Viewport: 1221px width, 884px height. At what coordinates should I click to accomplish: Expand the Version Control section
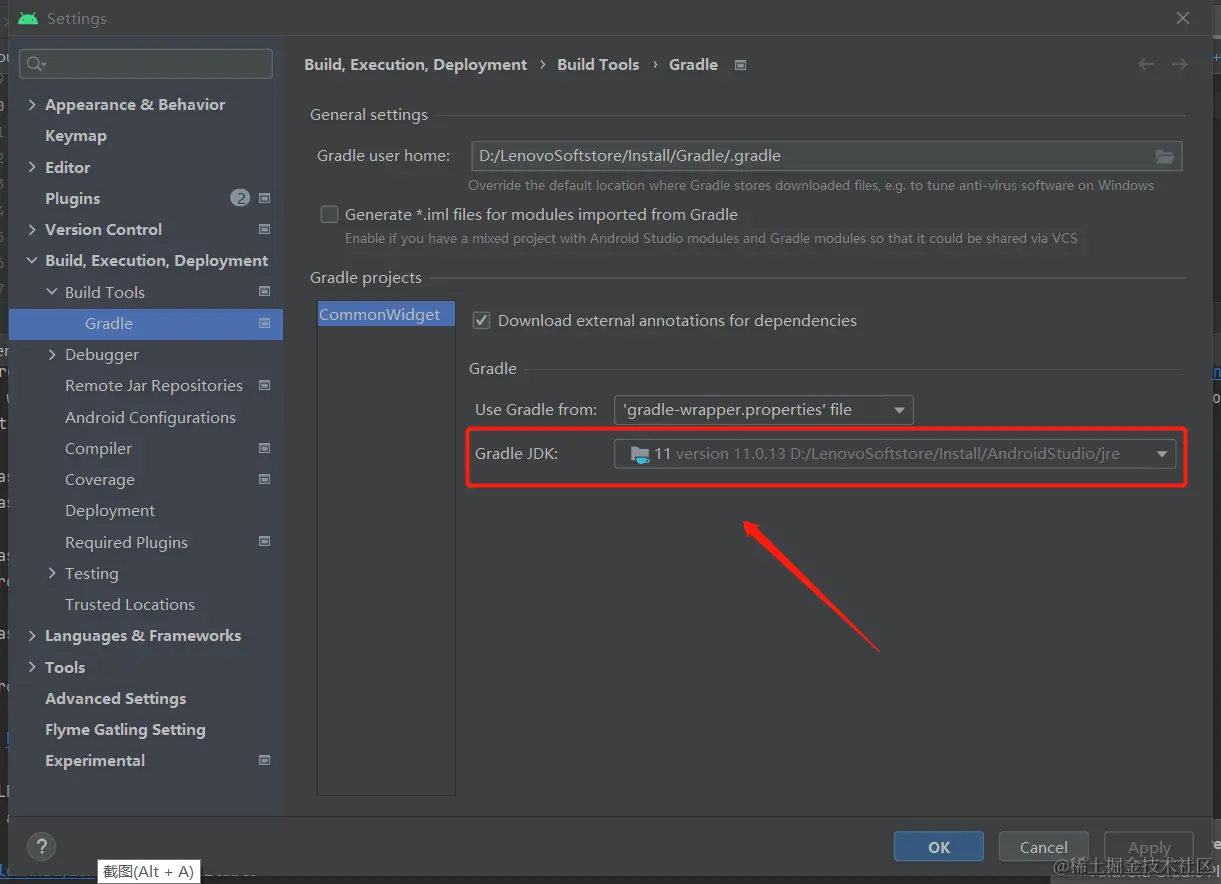pos(33,229)
